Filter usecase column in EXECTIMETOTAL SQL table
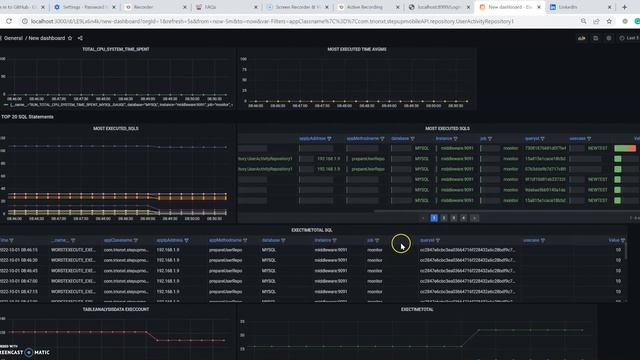The image size is (640, 360). coord(543,240)
